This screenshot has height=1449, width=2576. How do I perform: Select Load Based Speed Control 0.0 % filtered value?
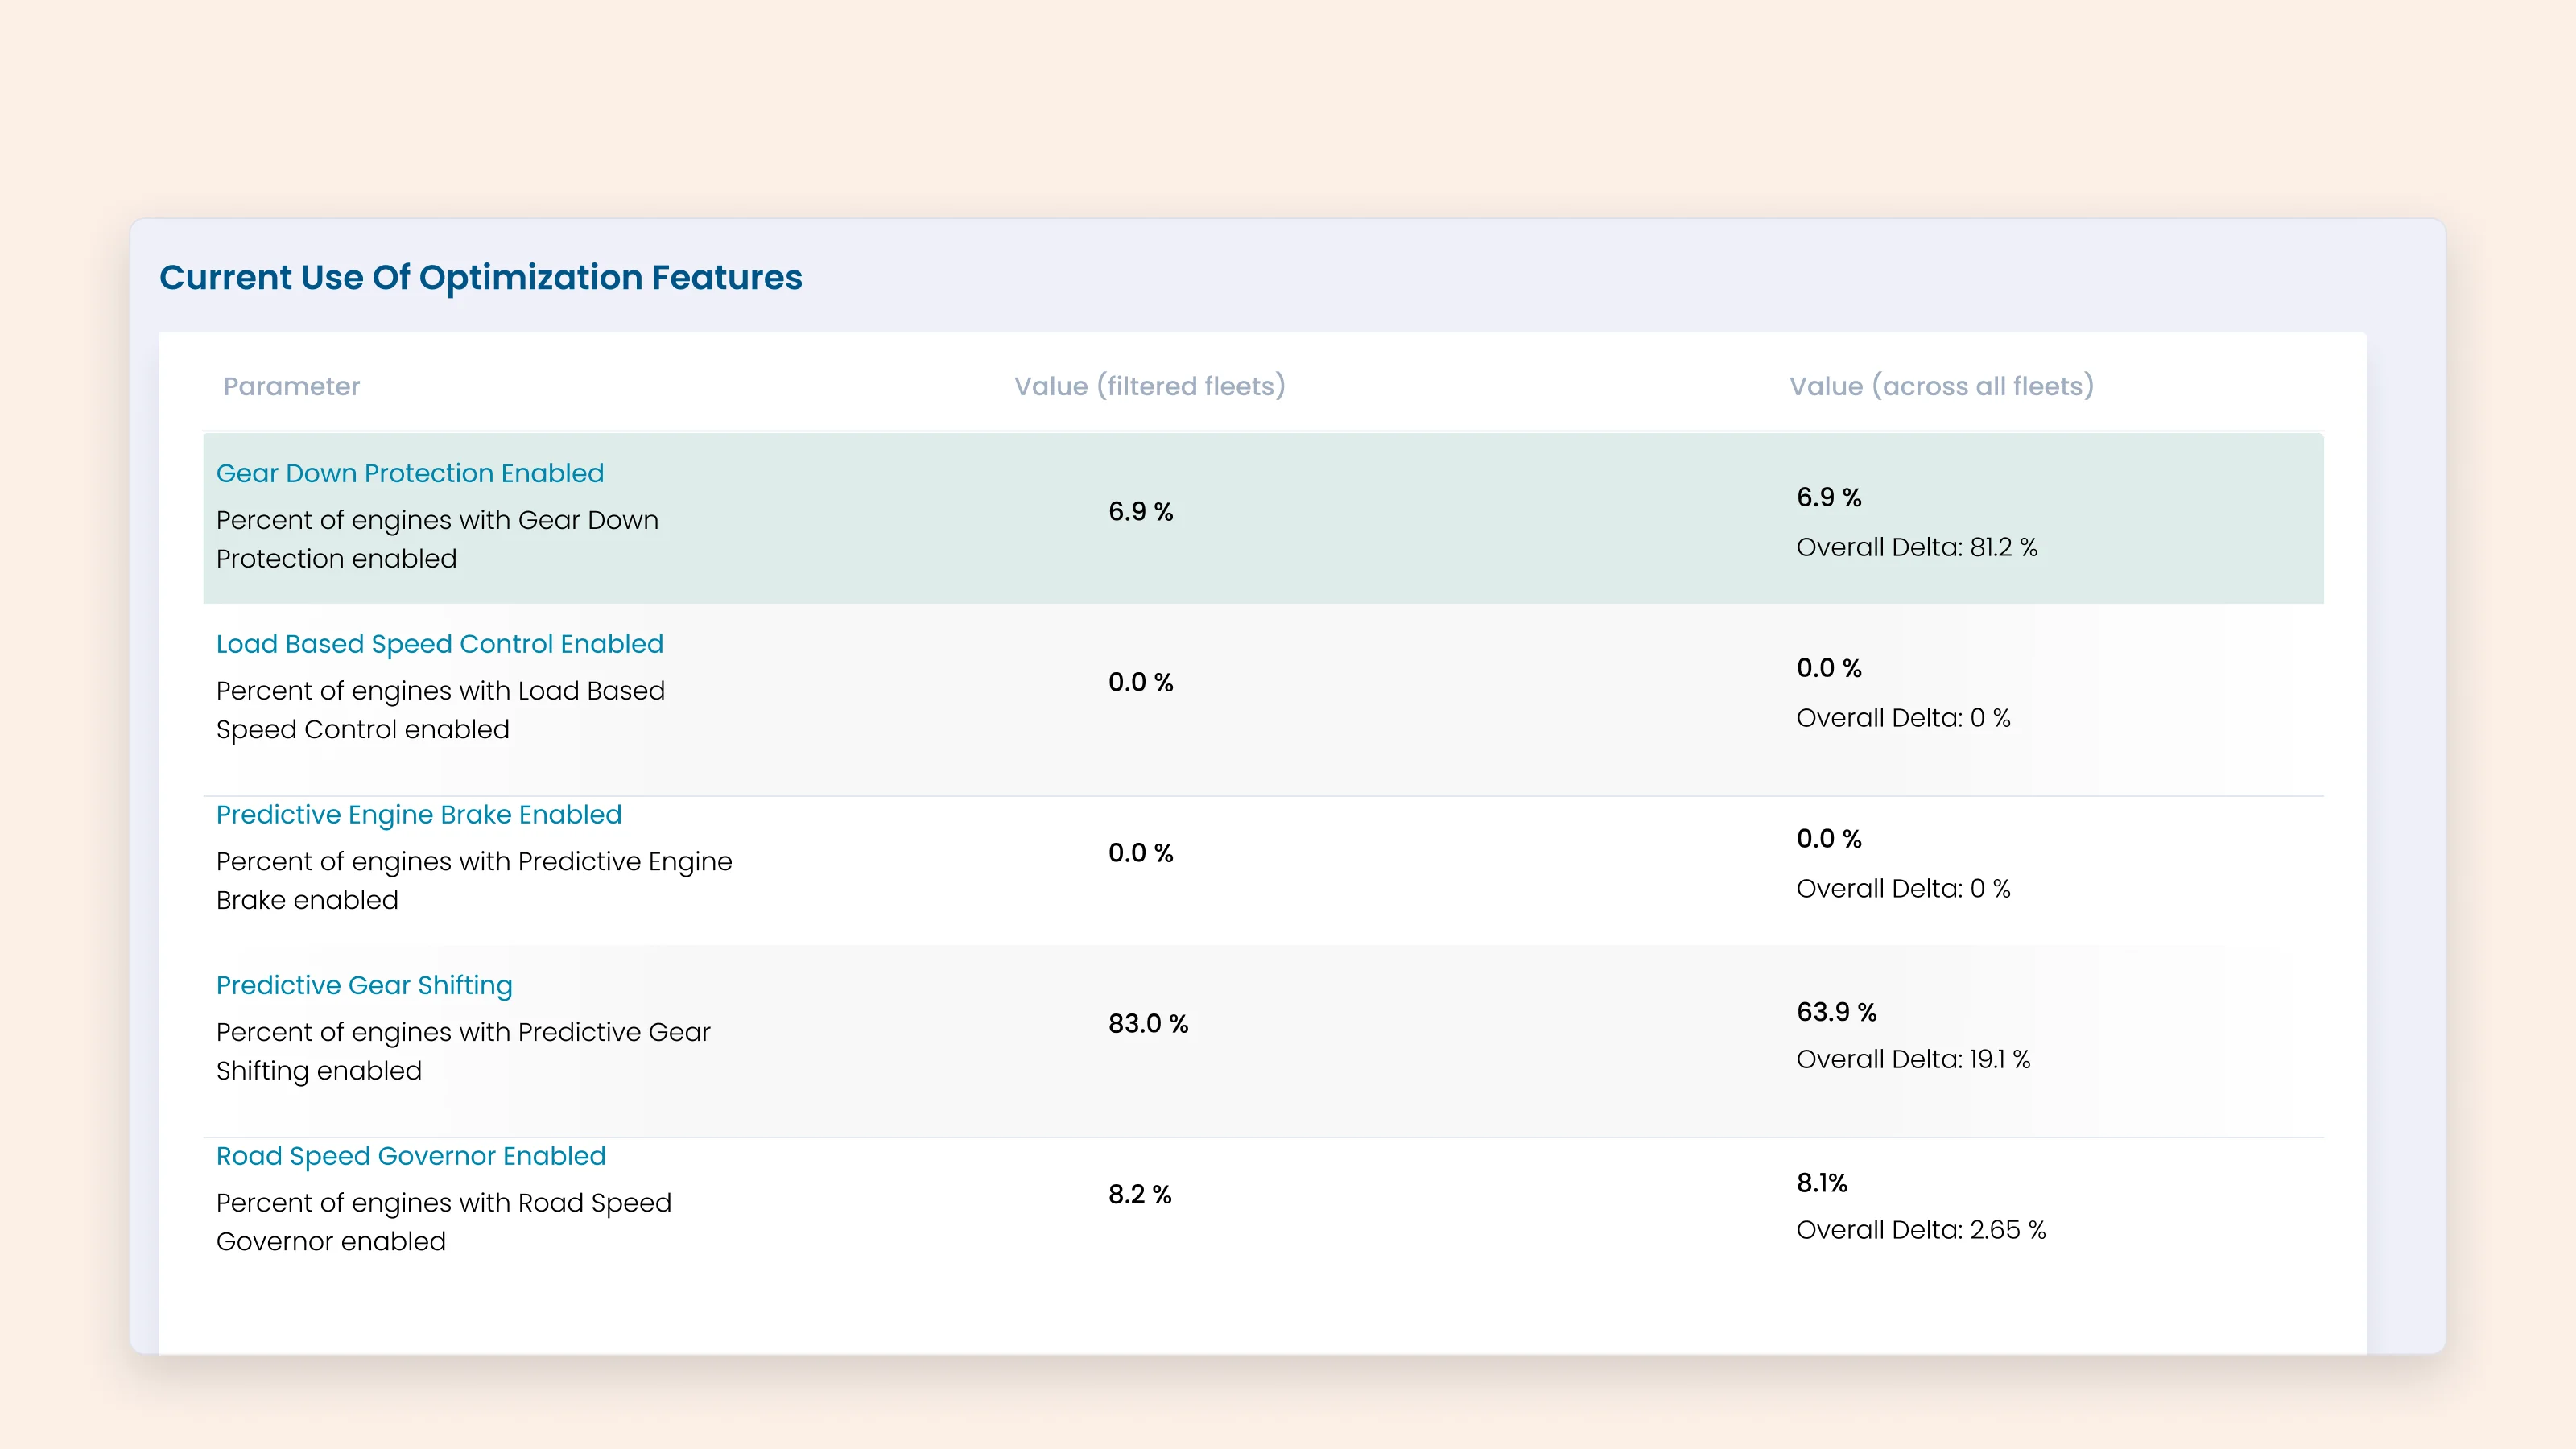[x=1140, y=682]
